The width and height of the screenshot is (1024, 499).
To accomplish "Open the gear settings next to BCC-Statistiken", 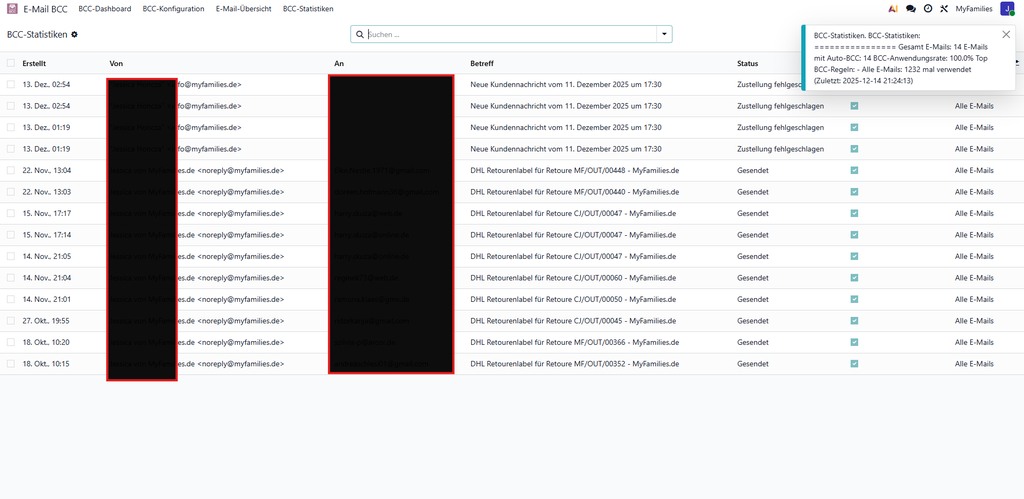I will pos(74,34).
